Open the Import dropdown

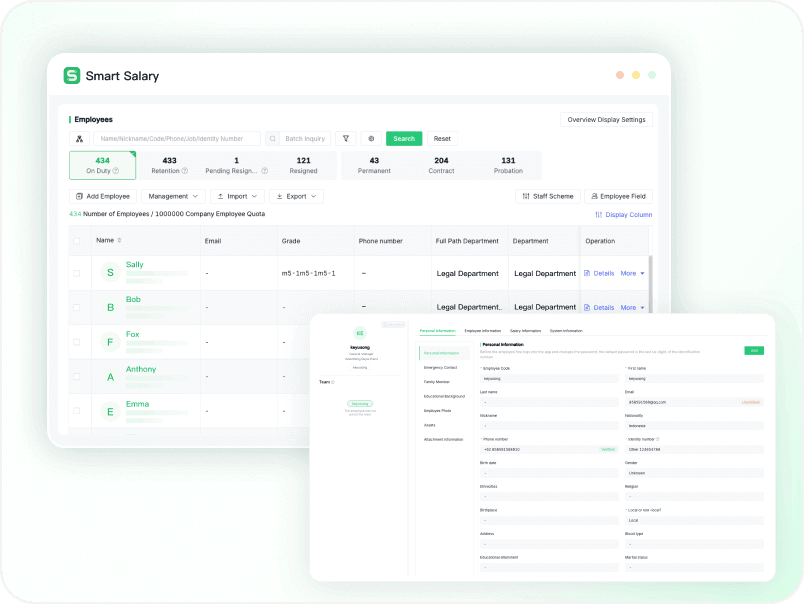[237, 196]
